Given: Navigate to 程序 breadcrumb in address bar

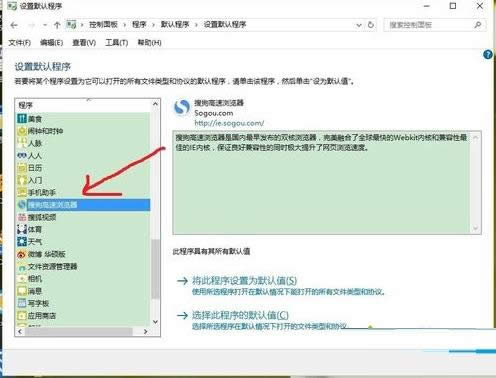Looking at the screenshot, I should click(139, 25).
